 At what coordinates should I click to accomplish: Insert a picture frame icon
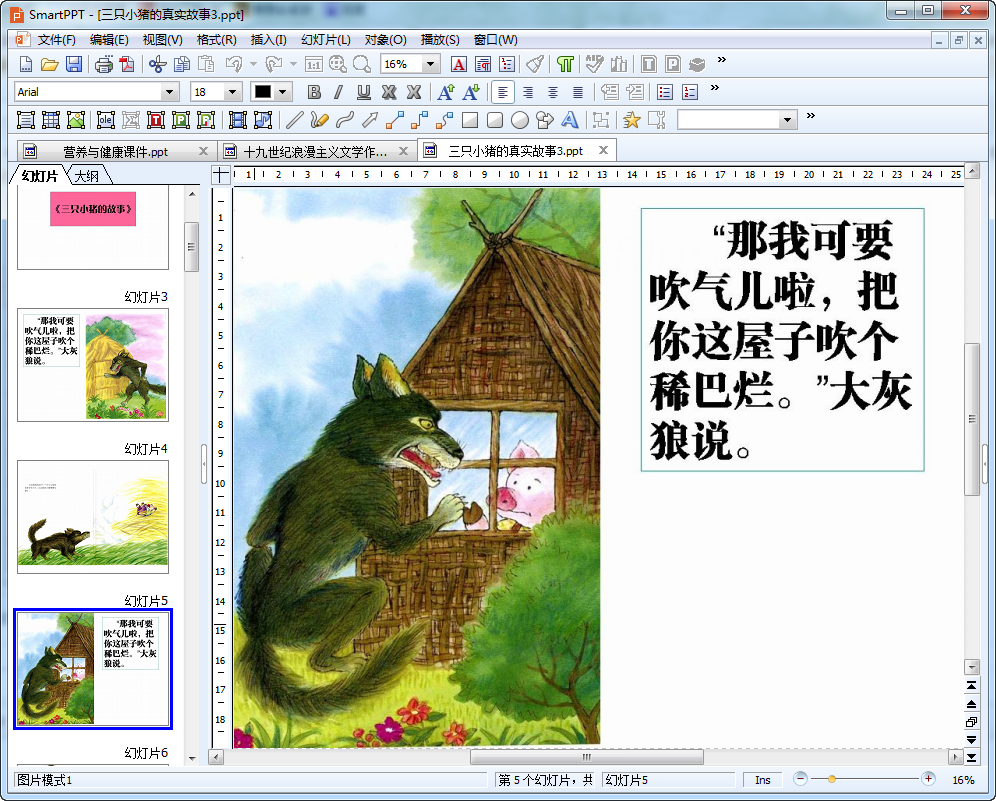(x=76, y=120)
